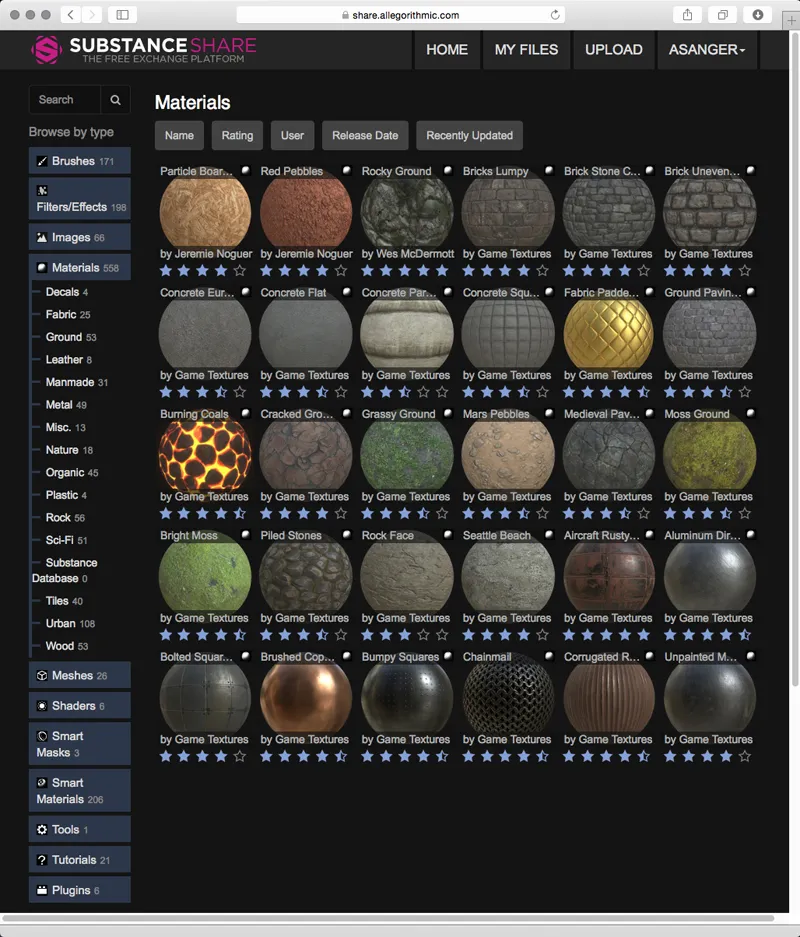Viewport: 800px width, 937px height.
Task: Filter materials by Metal subcategory
Action: tap(66, 405)
